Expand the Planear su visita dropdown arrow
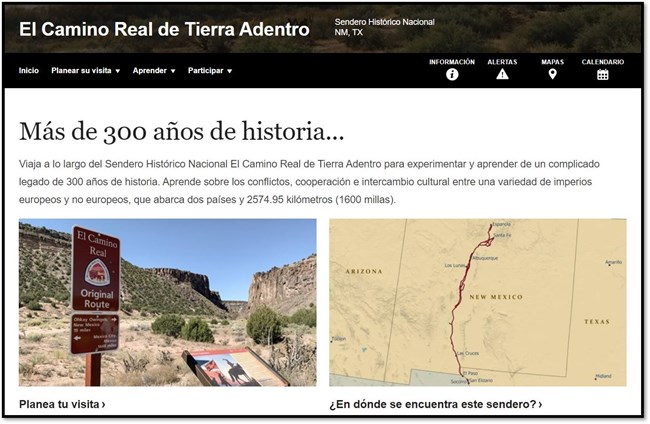Screen dimensions: 650x424 [118, 71]
